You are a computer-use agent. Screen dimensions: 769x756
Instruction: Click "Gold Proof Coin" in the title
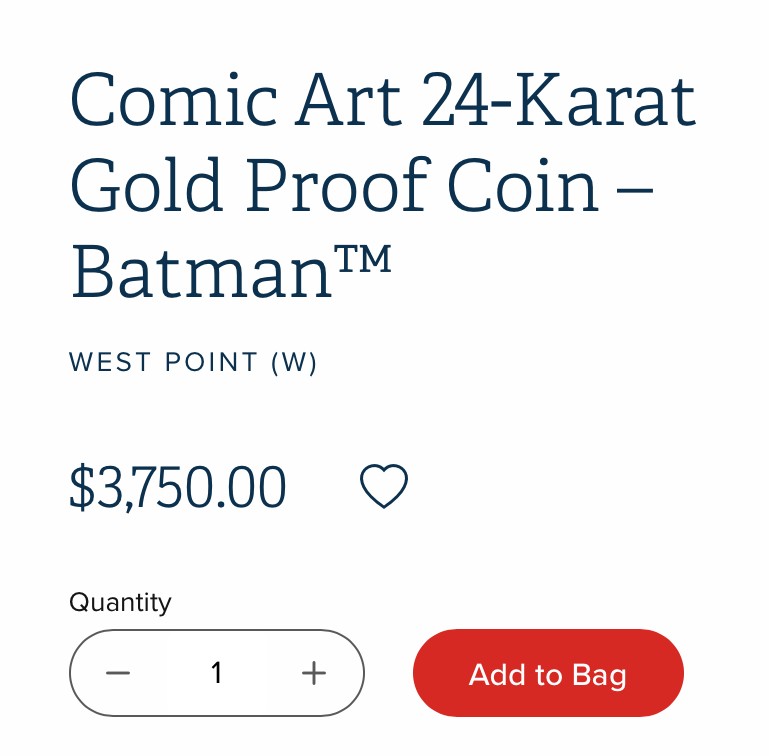(334, 186)
